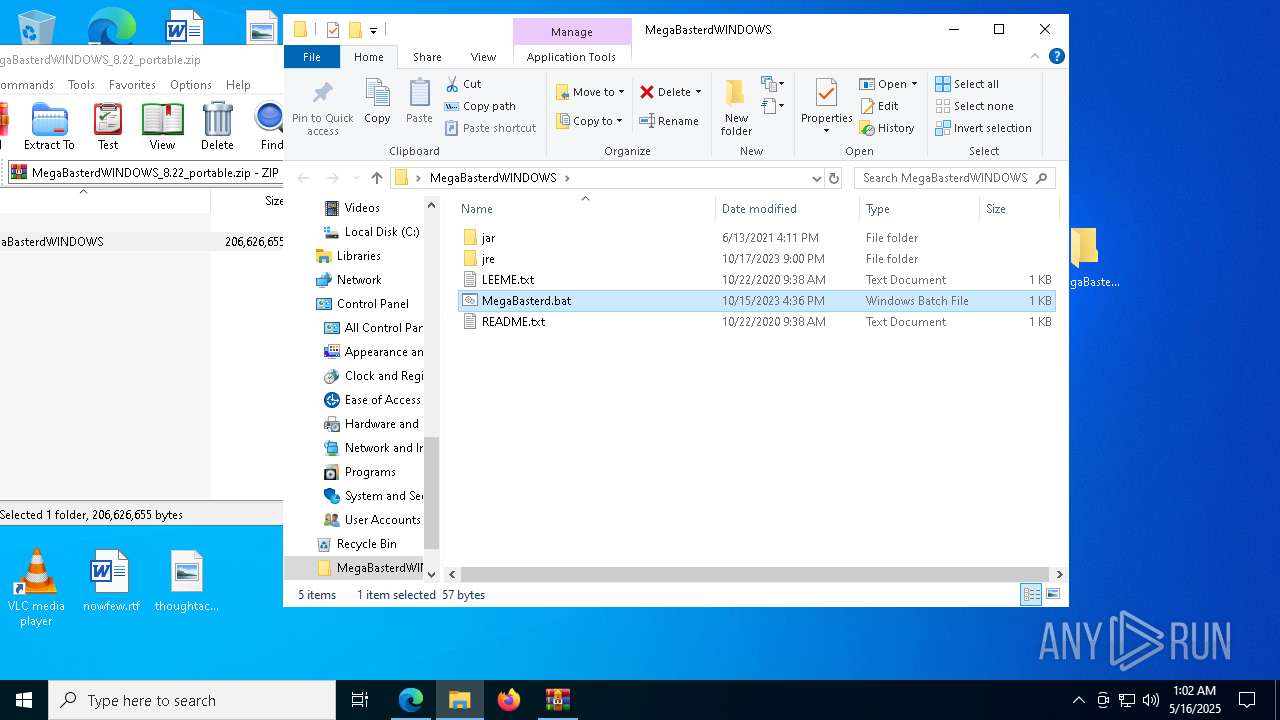
Task: Switch to the View ribbon tab
Action: tap(483, 57)
